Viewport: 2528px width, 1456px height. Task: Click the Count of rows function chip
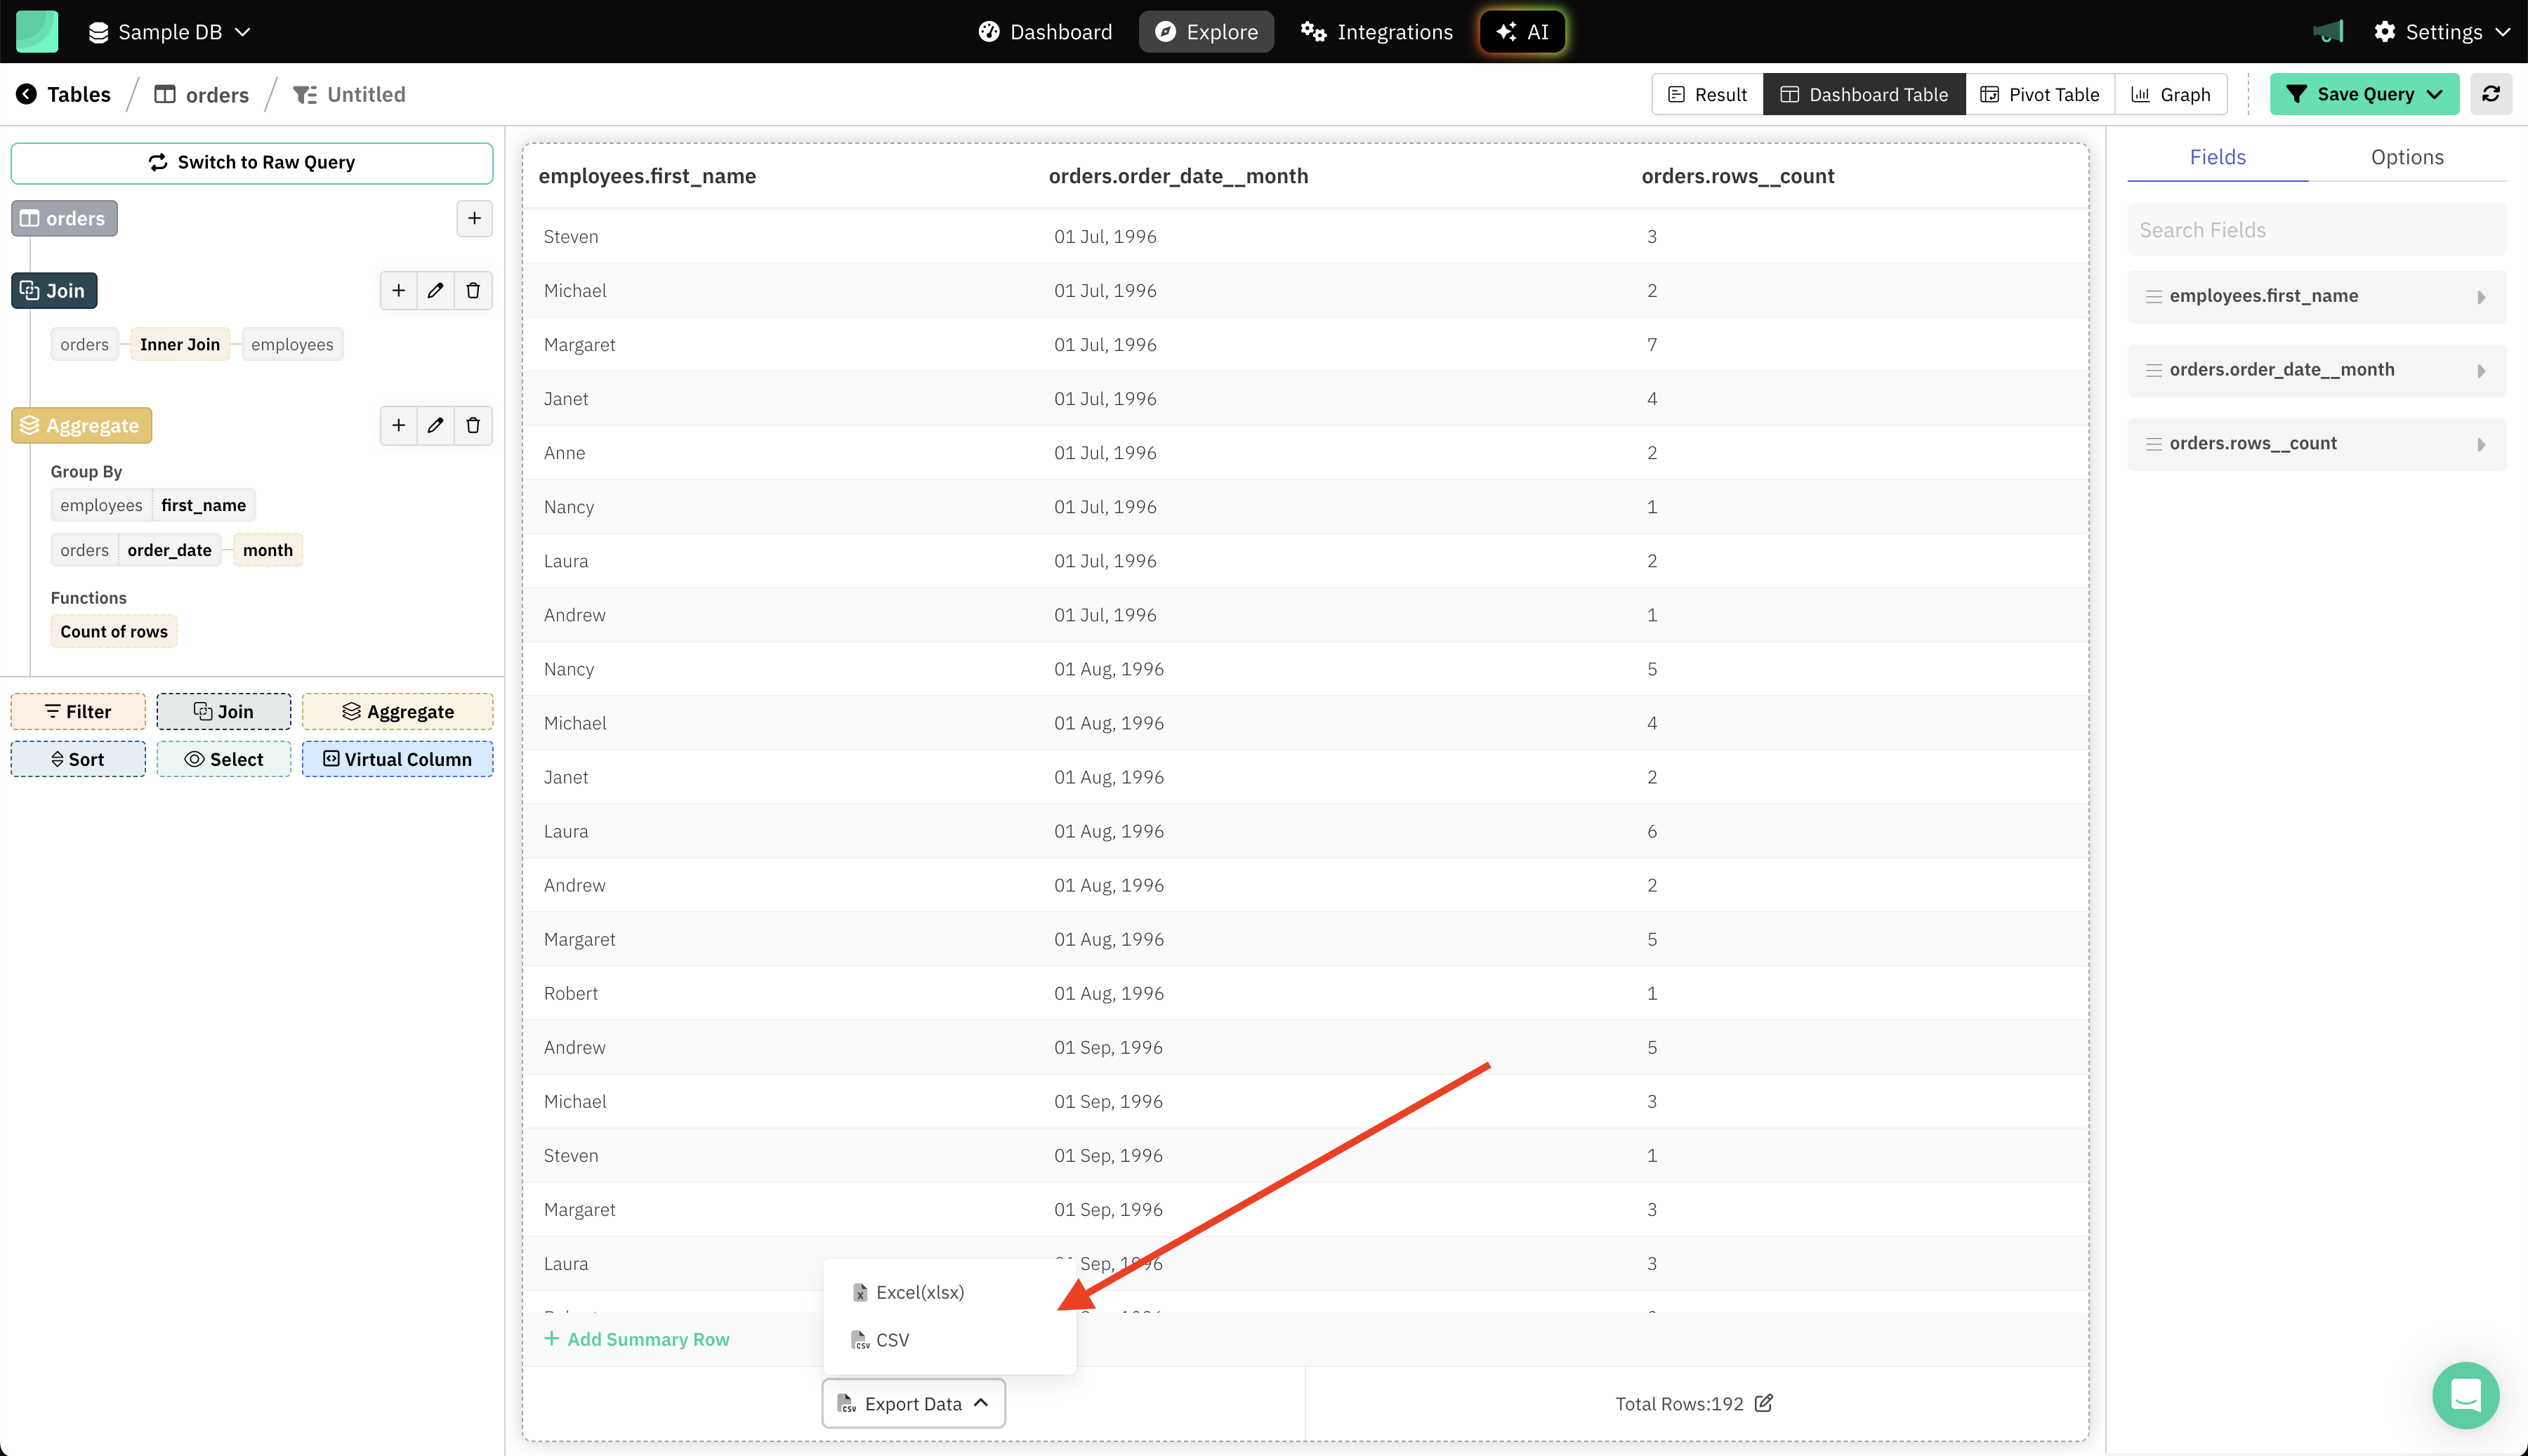tap(114, 631)
